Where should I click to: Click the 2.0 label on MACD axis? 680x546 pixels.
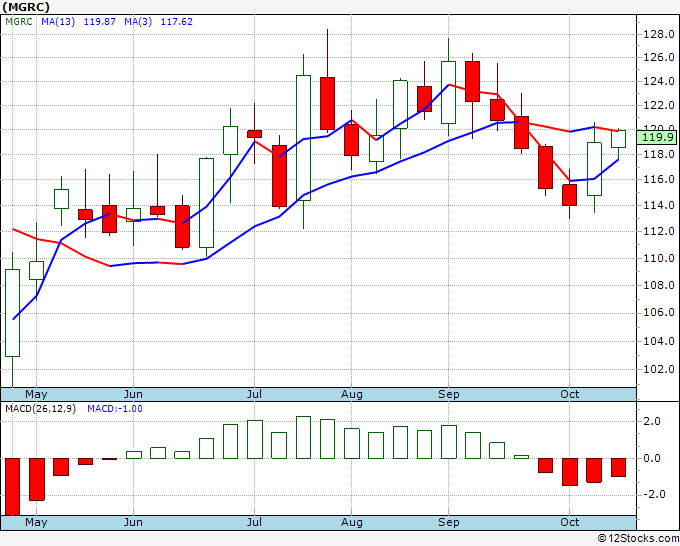click(x=652, y=421)
